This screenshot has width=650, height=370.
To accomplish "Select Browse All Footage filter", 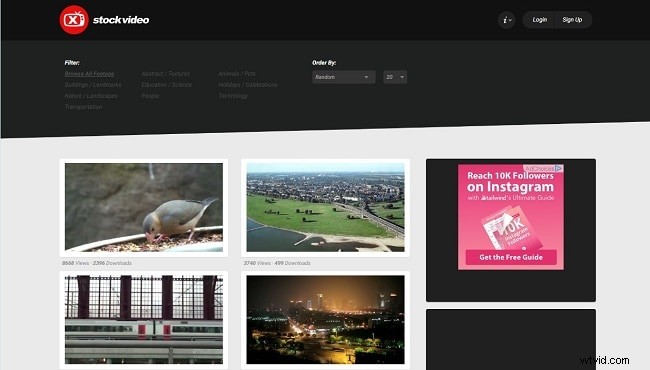I will (90, 74).
